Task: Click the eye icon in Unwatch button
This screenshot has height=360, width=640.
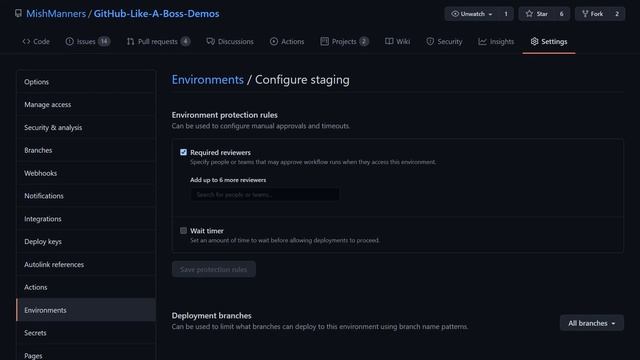Action: click(x=455, y=14)
